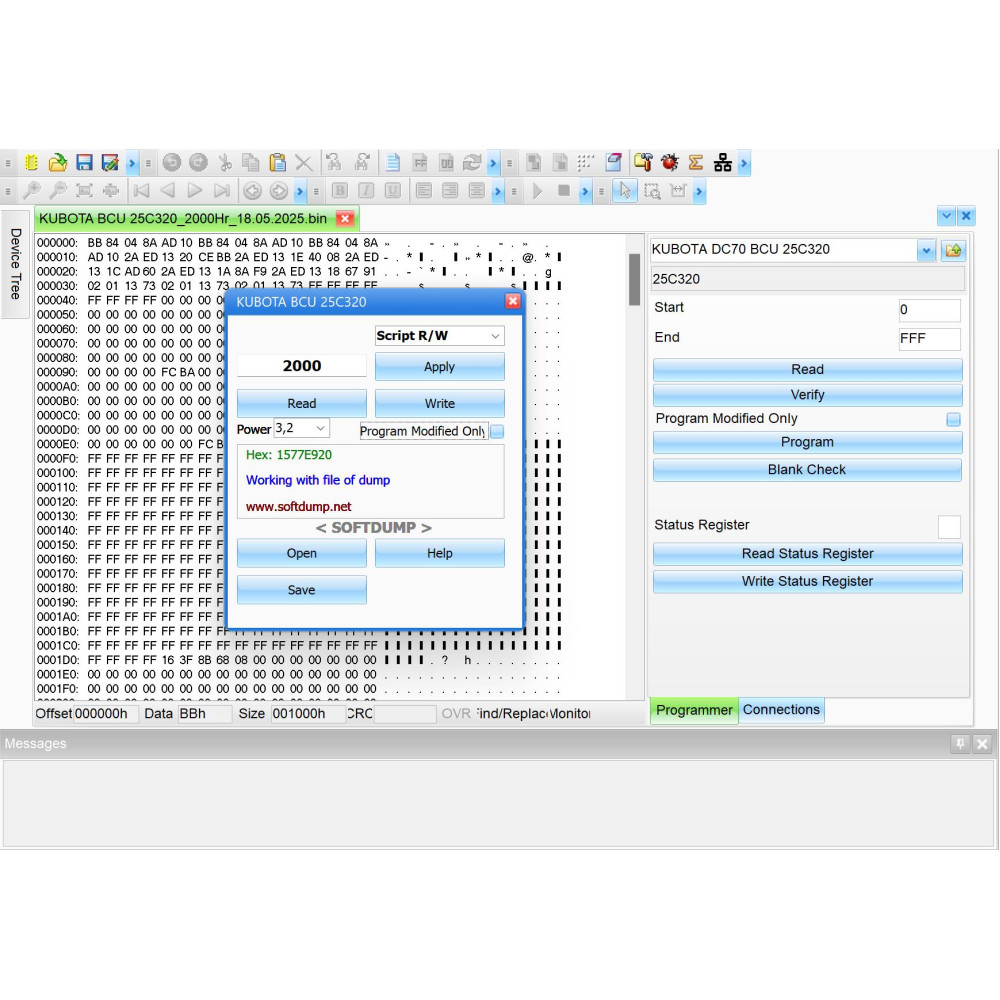
Task: Toggle bold B formatting button
Action: [x=340, y=190]
